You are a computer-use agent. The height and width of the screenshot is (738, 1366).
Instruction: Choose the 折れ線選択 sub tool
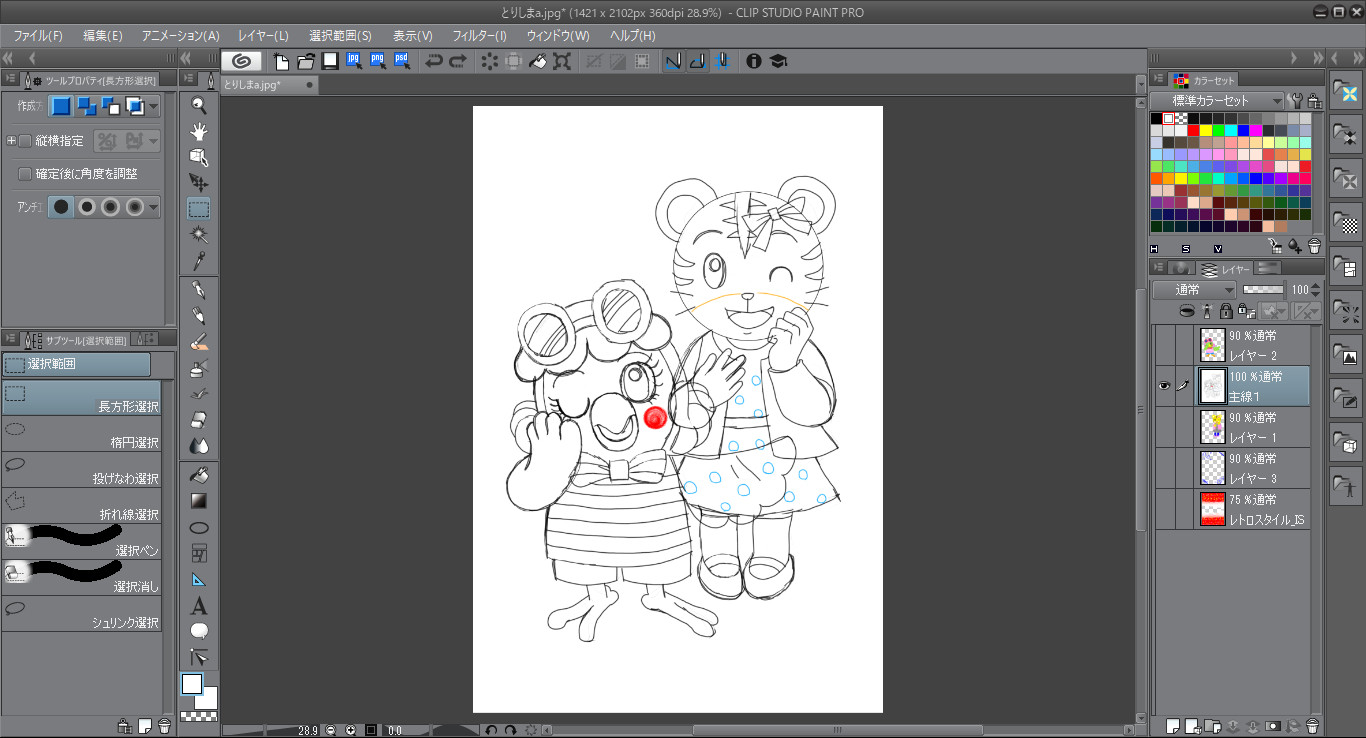81,507
